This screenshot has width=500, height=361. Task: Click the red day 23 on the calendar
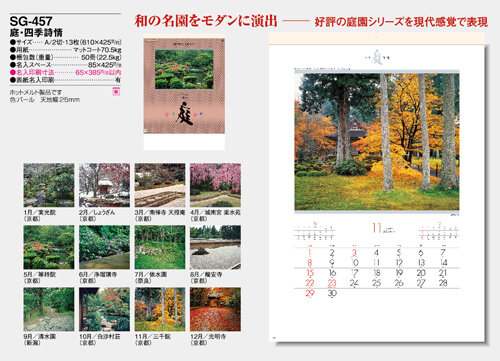point(332,283)
